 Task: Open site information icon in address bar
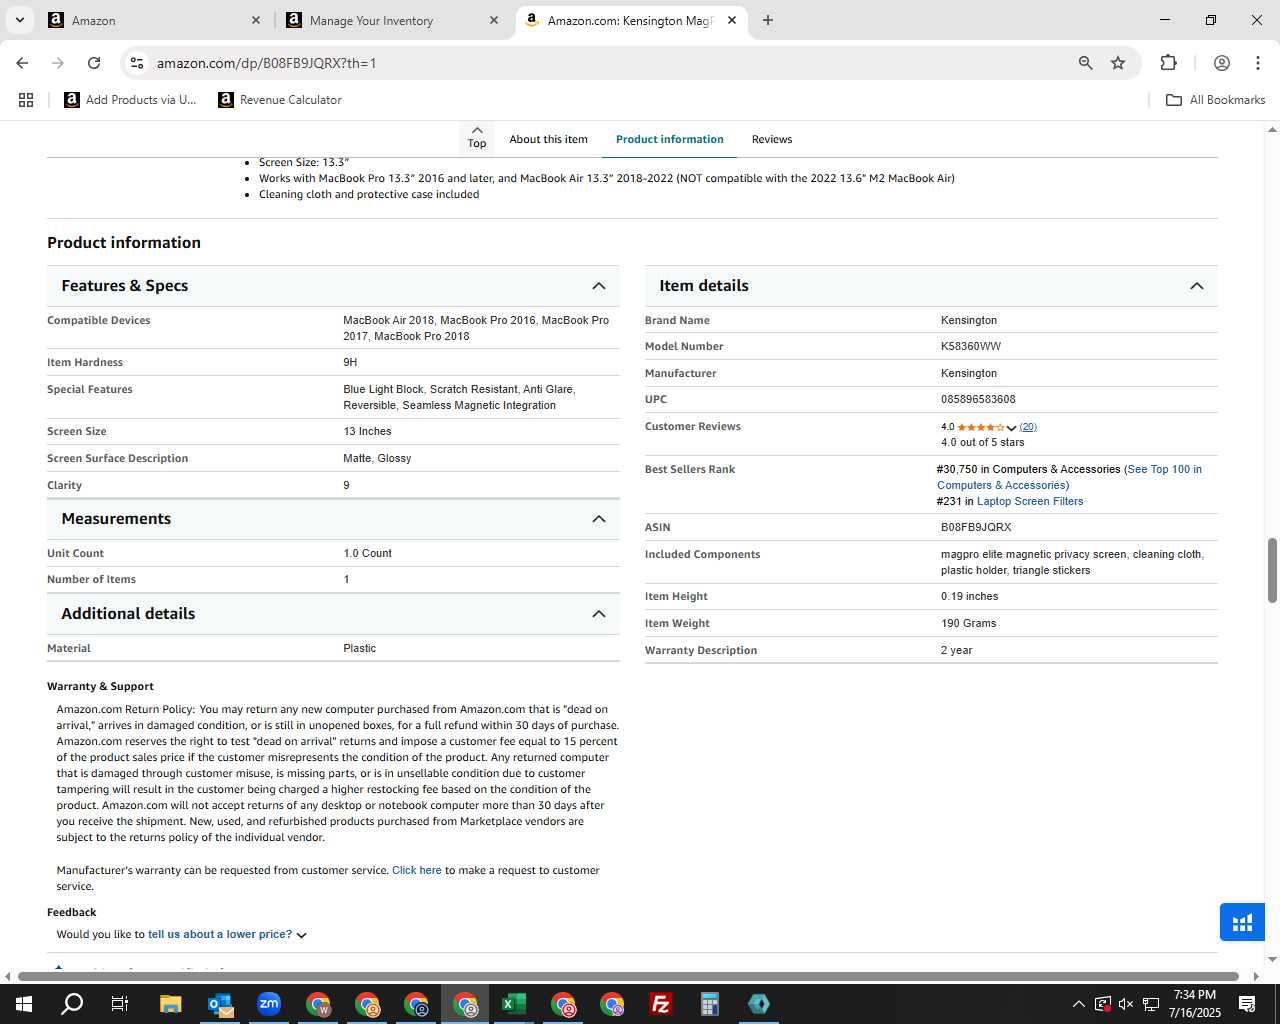(137, 63)
